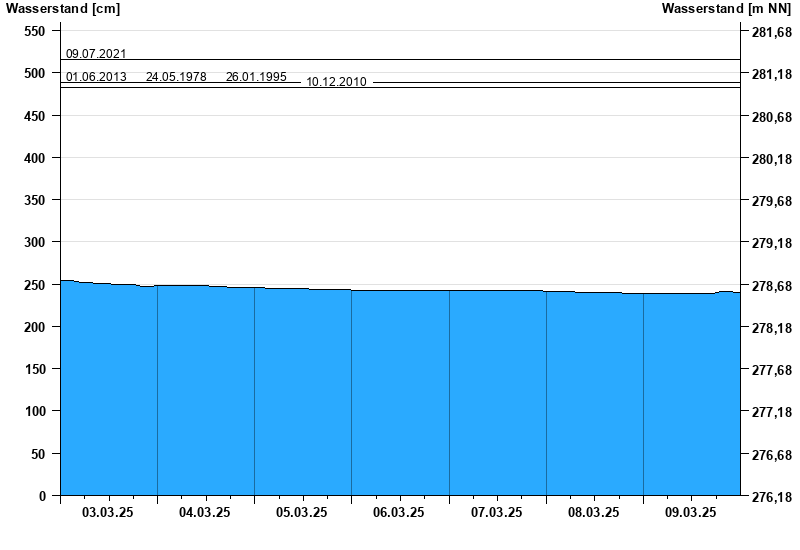Select the 250 cm left axis value
The height and width of the screenshot is (550, 800).
35,285
